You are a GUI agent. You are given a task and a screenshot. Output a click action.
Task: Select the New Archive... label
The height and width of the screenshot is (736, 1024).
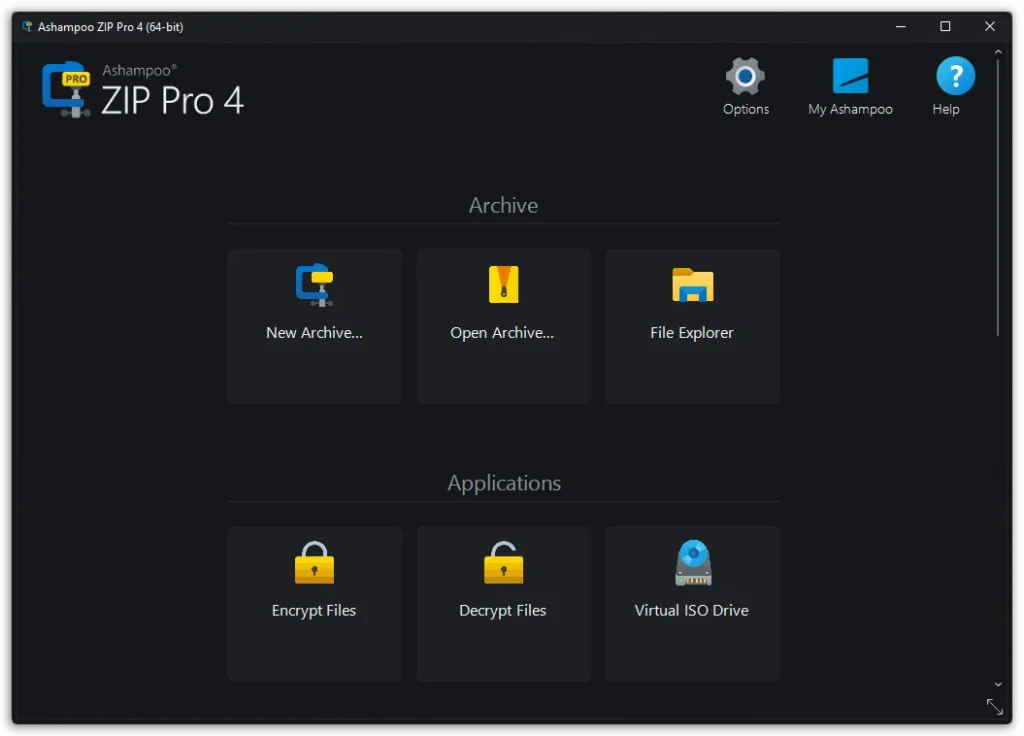click(314, 333)
